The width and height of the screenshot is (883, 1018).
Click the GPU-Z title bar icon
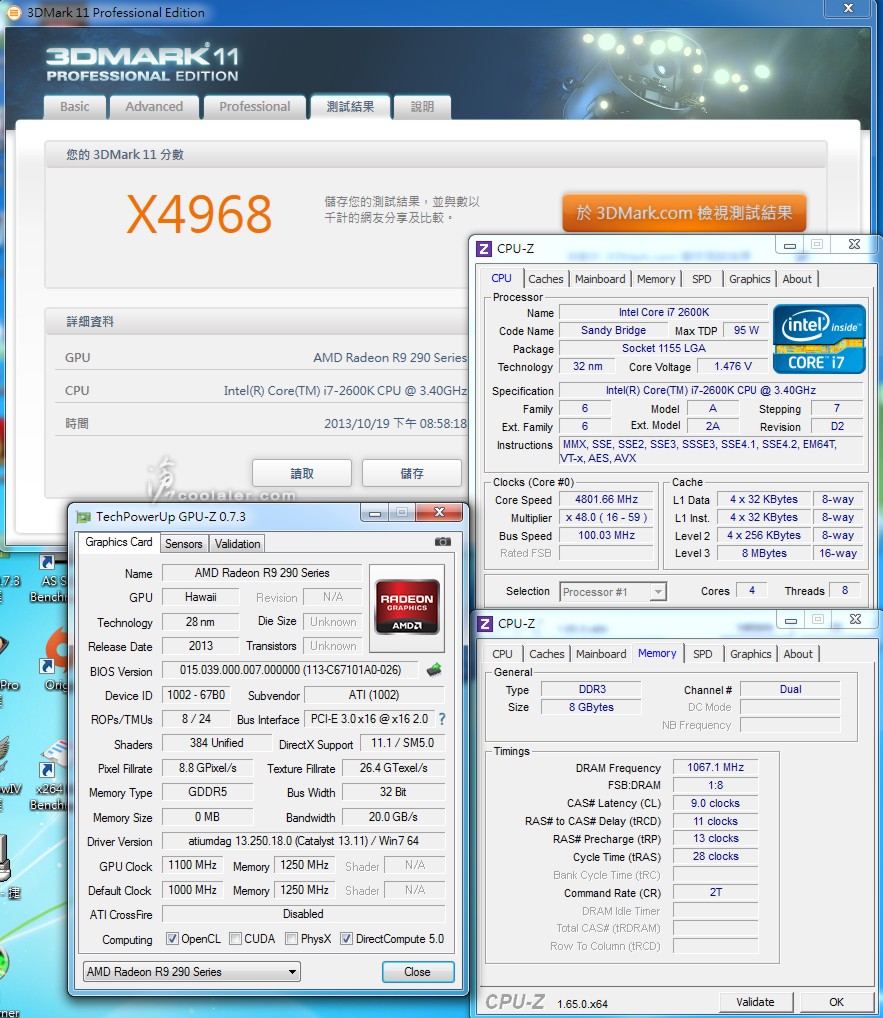[x=83, y=517]
